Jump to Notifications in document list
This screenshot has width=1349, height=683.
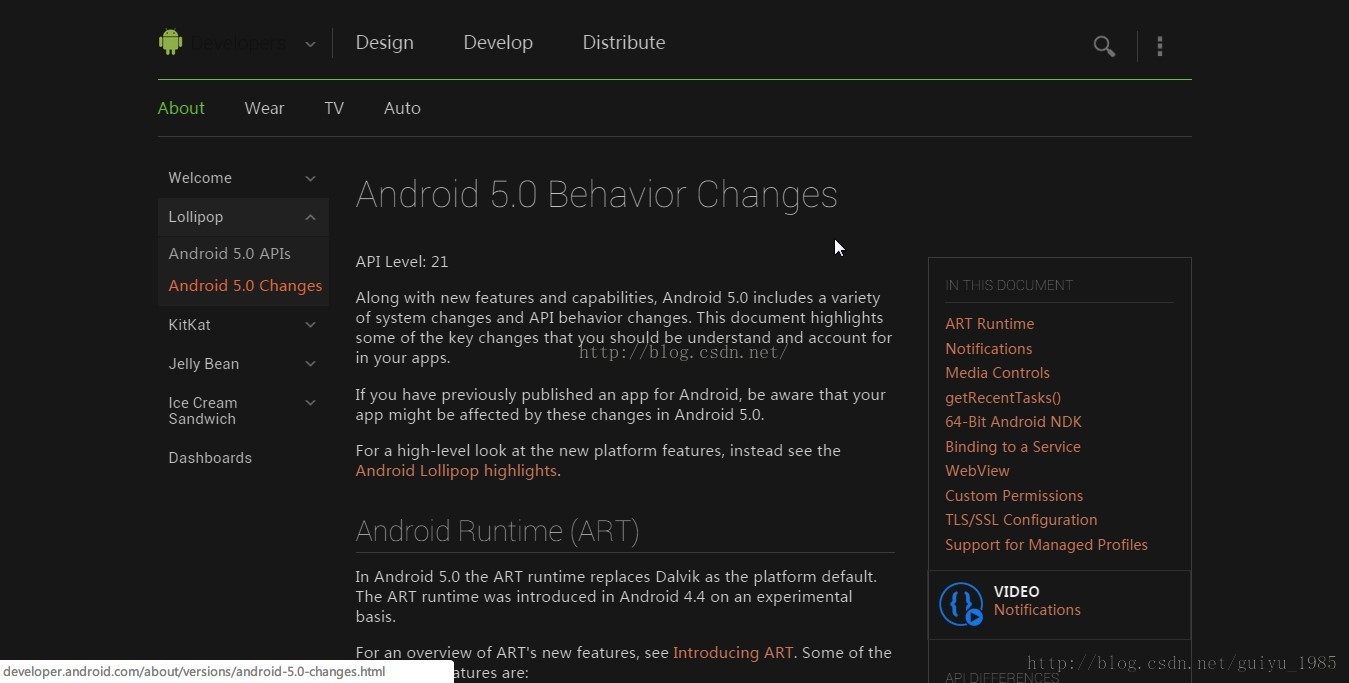coord(989,349)
